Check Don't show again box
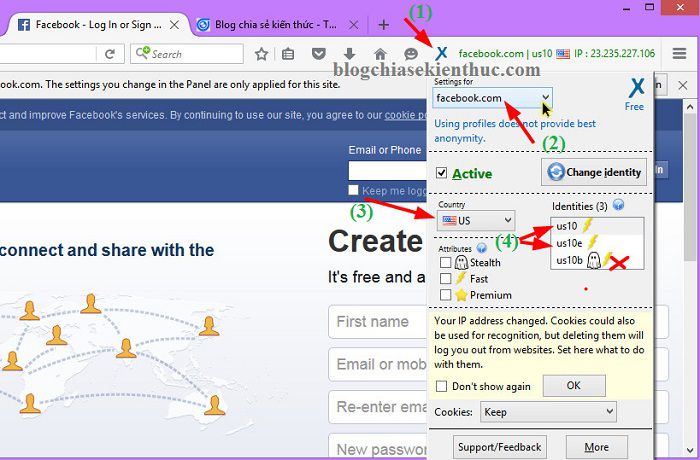This screenshot has width=700, height=460. point(441,386)
